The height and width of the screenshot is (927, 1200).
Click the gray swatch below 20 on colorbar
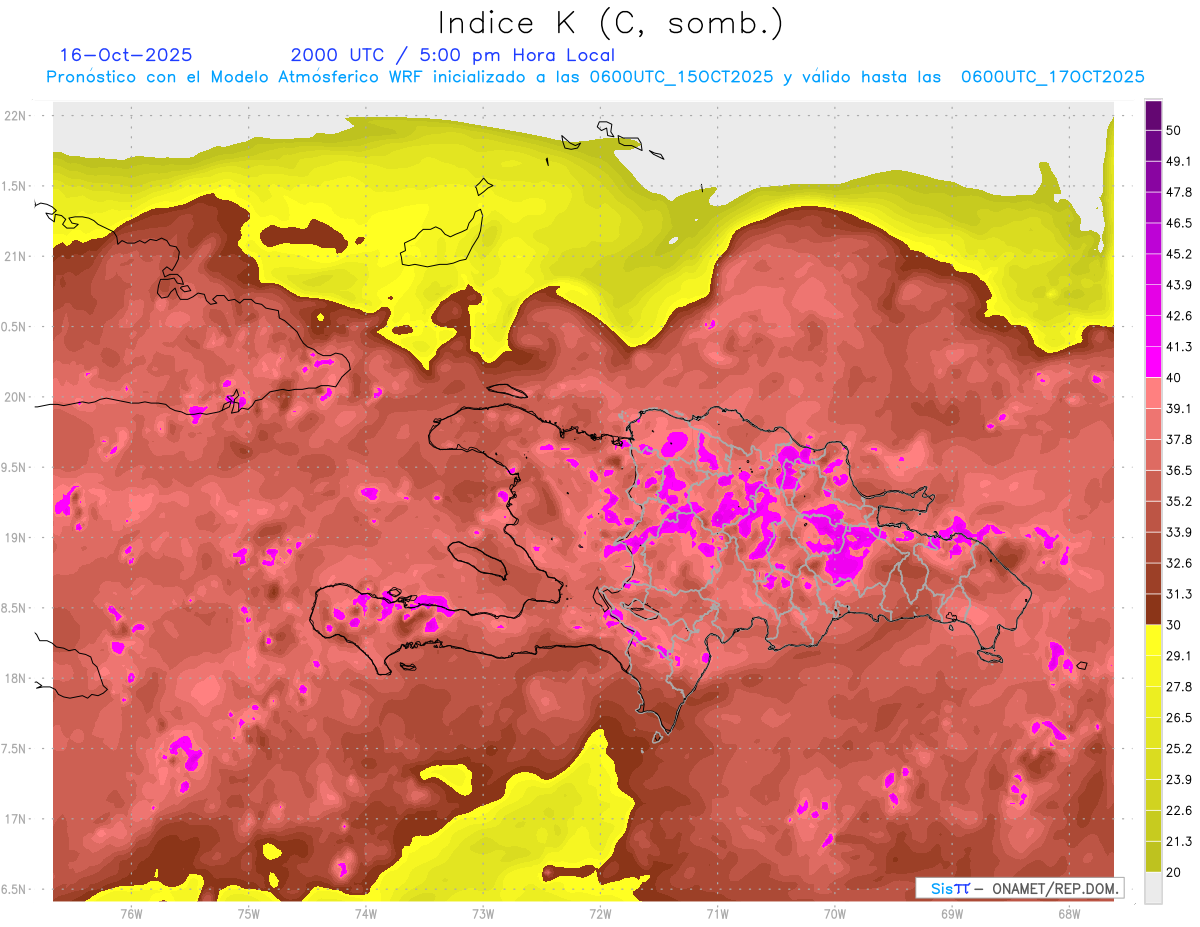[1153, 887]
